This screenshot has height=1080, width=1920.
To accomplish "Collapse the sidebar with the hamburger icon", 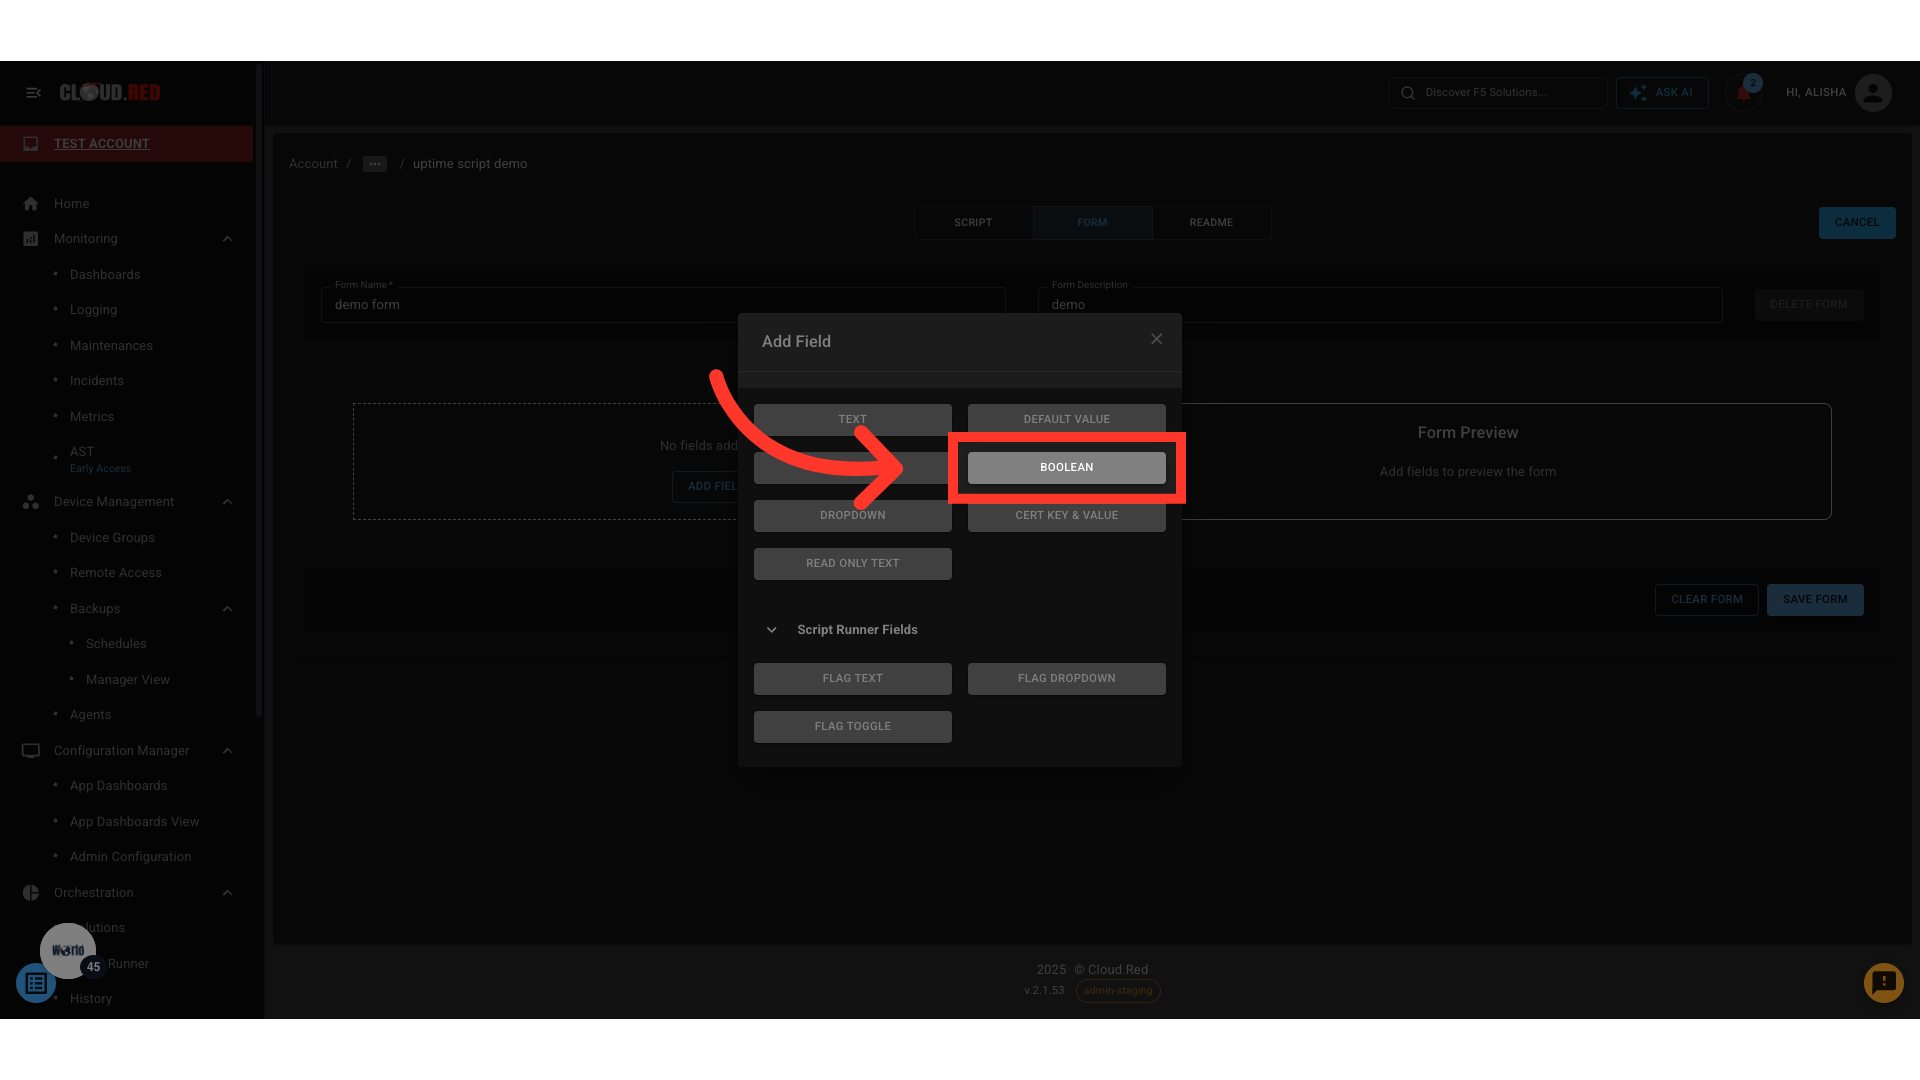I will tap(33, 93).
